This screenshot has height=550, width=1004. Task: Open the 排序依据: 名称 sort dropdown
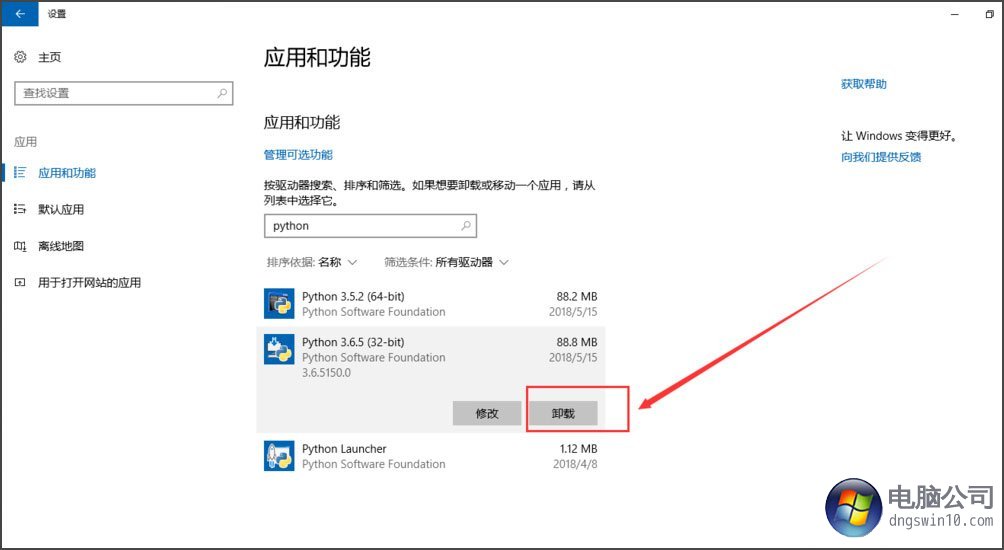click(x=312, y=262)
